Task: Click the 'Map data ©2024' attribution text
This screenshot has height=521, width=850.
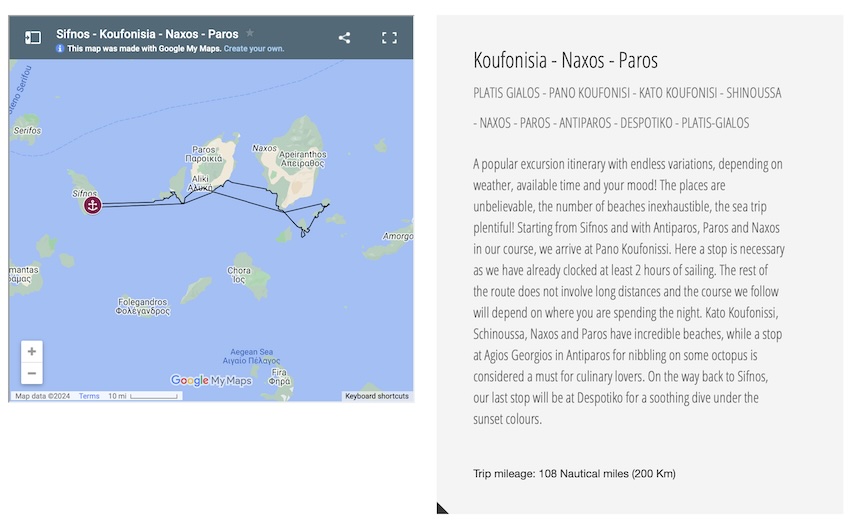Action: click(x=42, y=396)
